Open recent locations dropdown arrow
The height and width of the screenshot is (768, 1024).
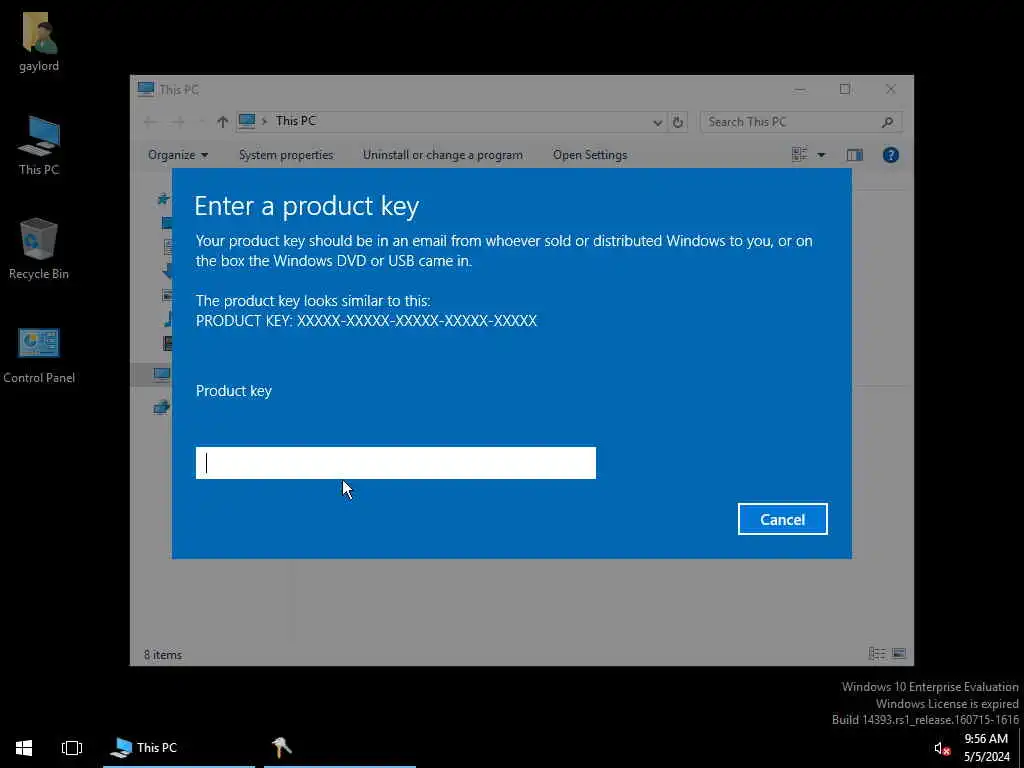click(x=201, y=122)
